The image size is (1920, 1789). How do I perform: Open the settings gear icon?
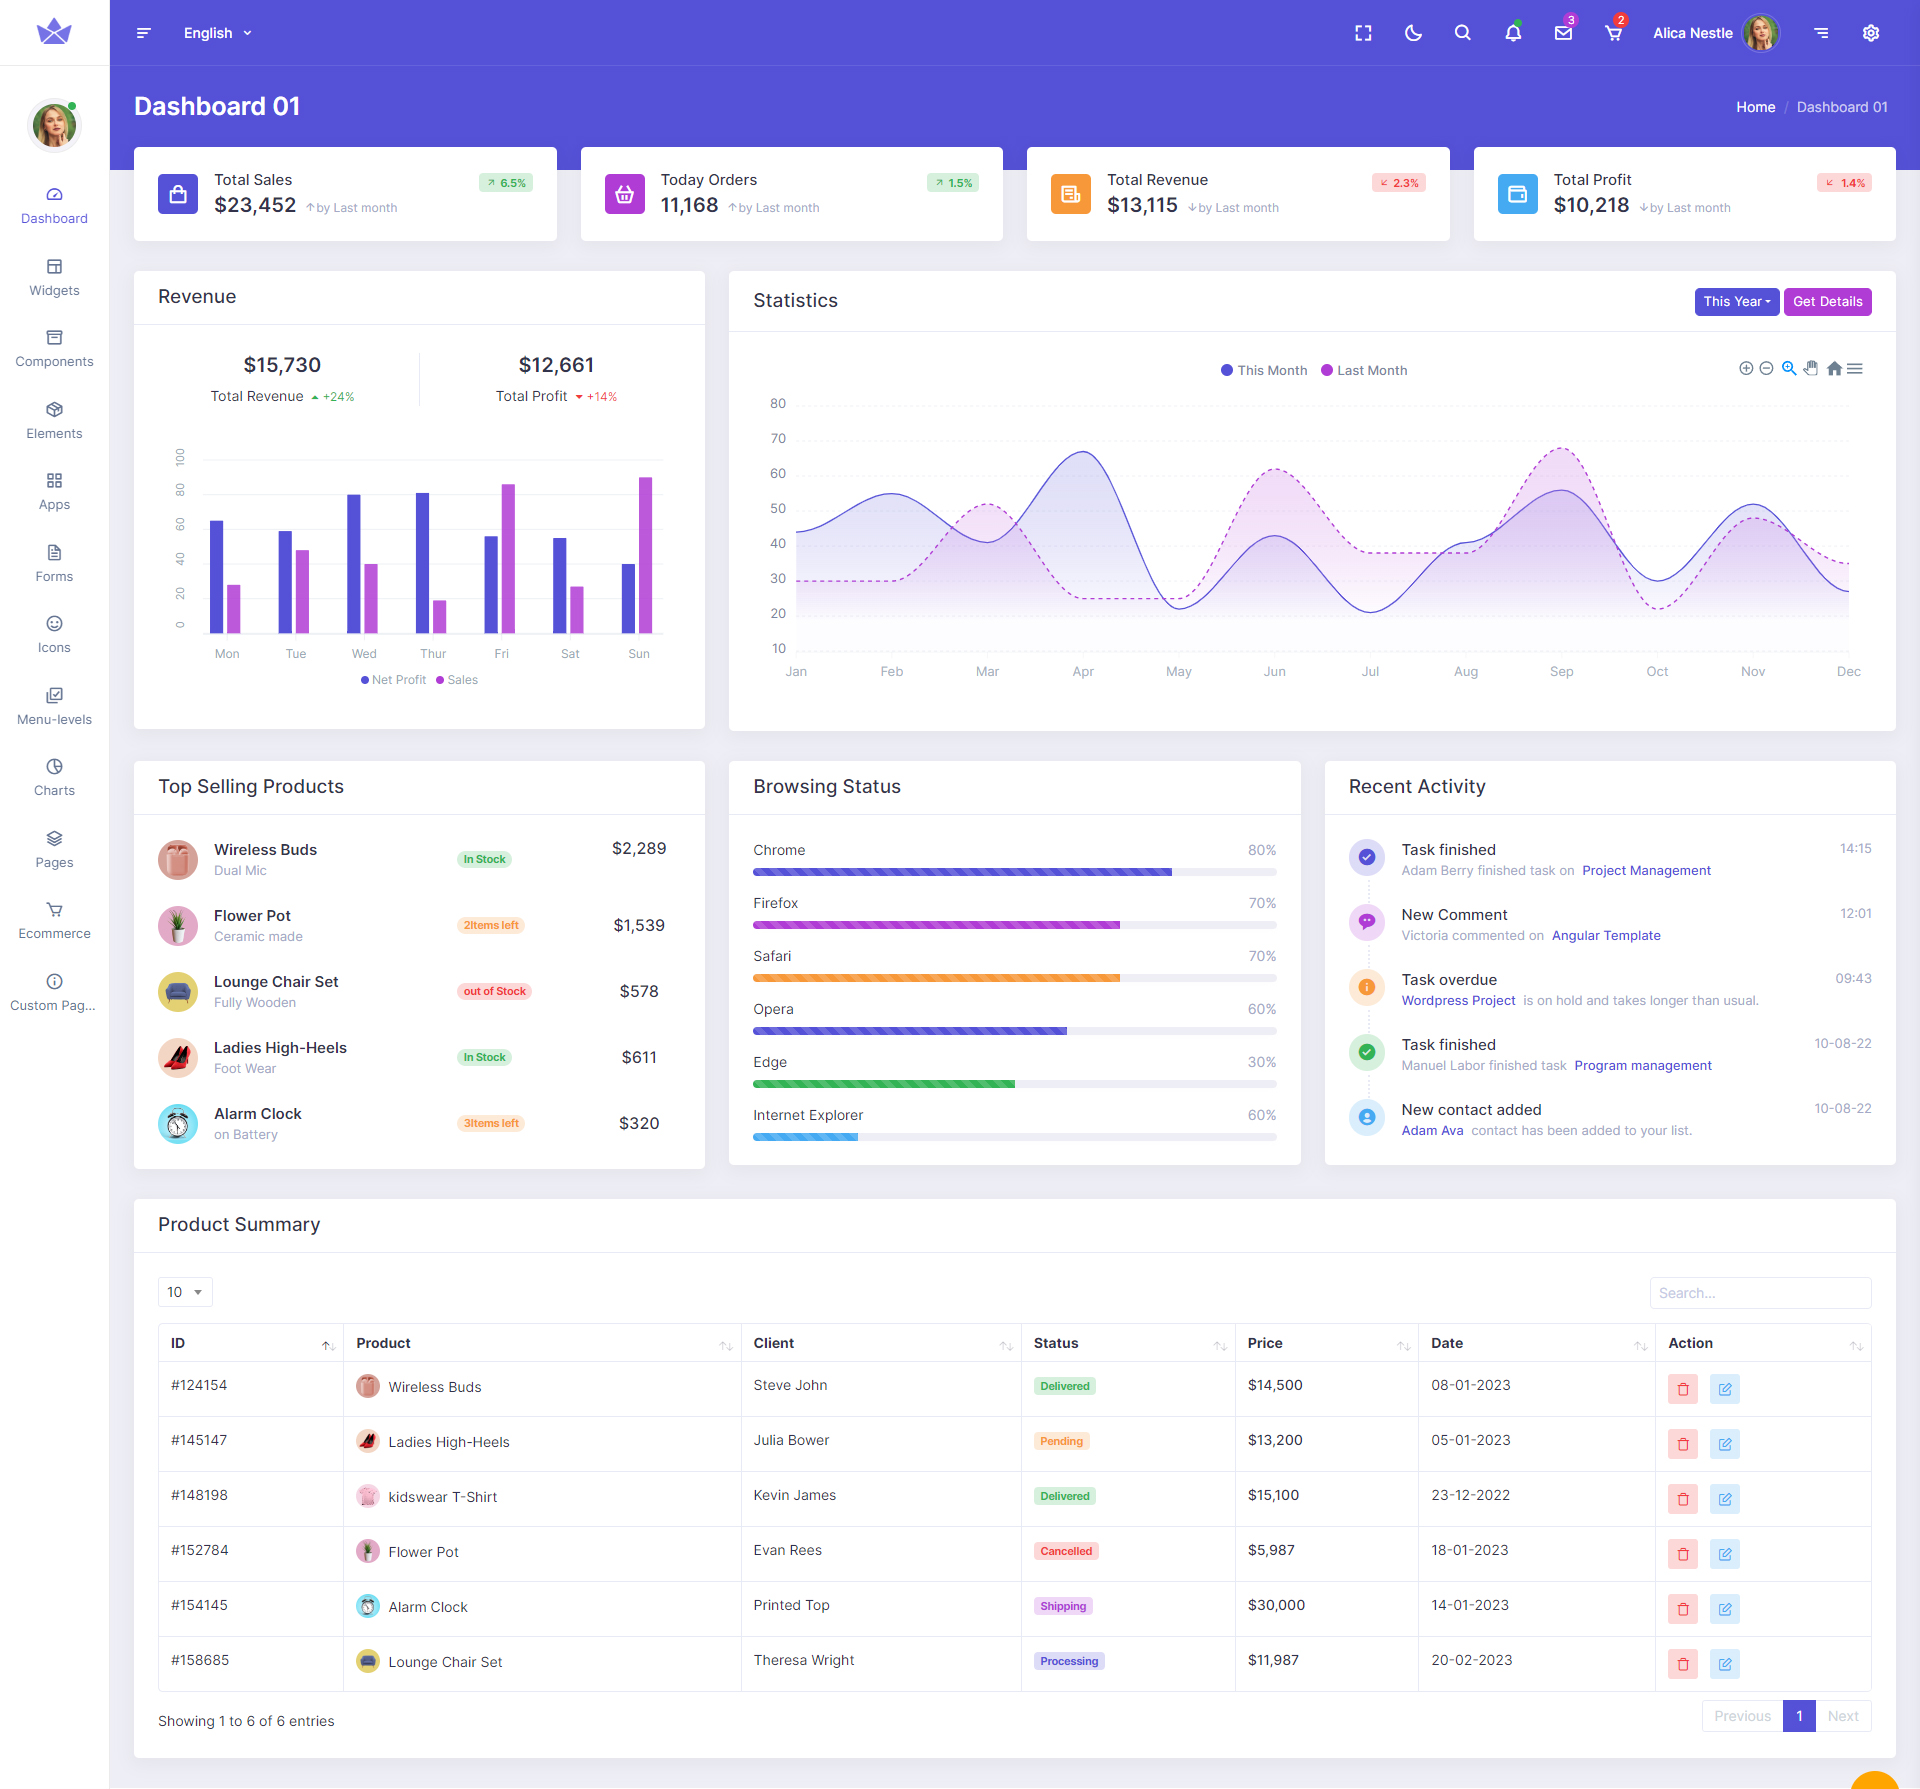click(x=1871, y=33)
